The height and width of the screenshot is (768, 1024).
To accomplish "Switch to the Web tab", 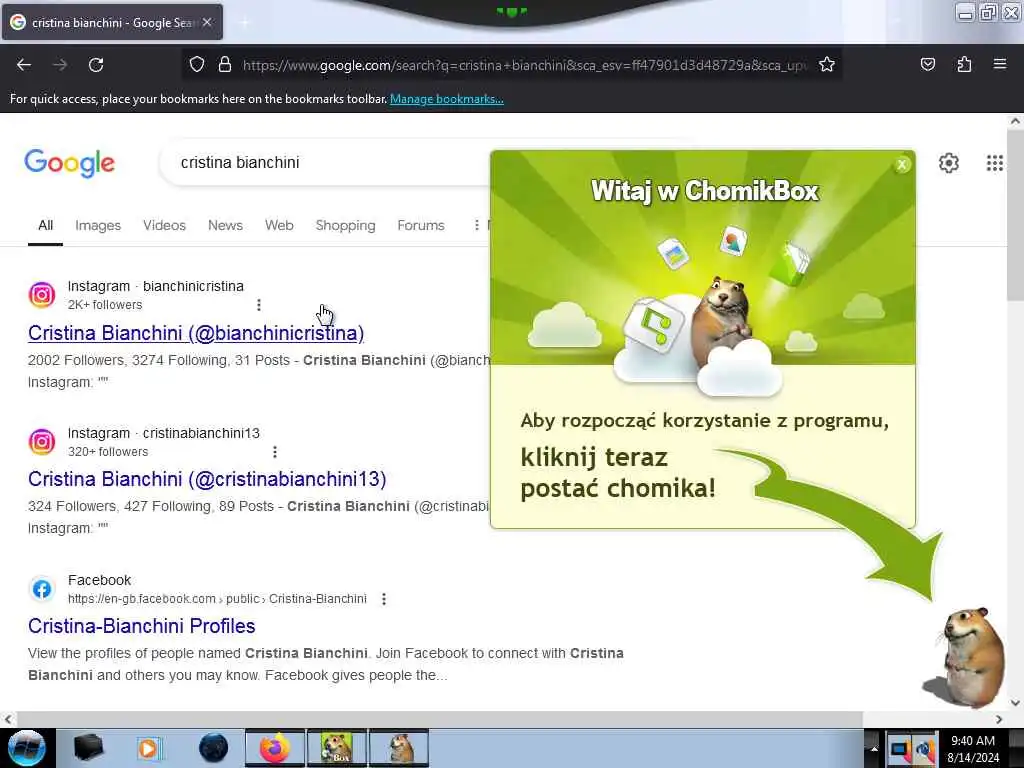I will [279, 226].
